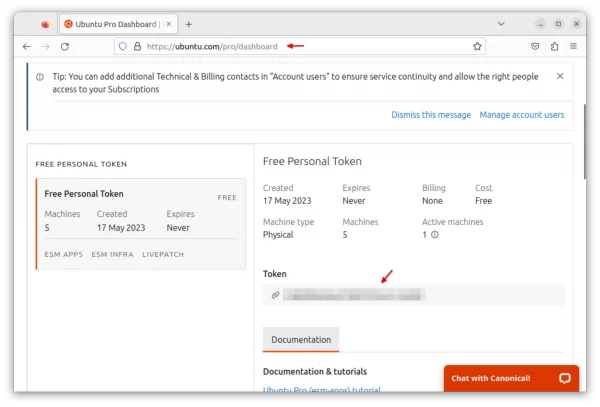Close the tip banner with the X
This screenshot has width=600, height=407.
click(x=560, y=76)
